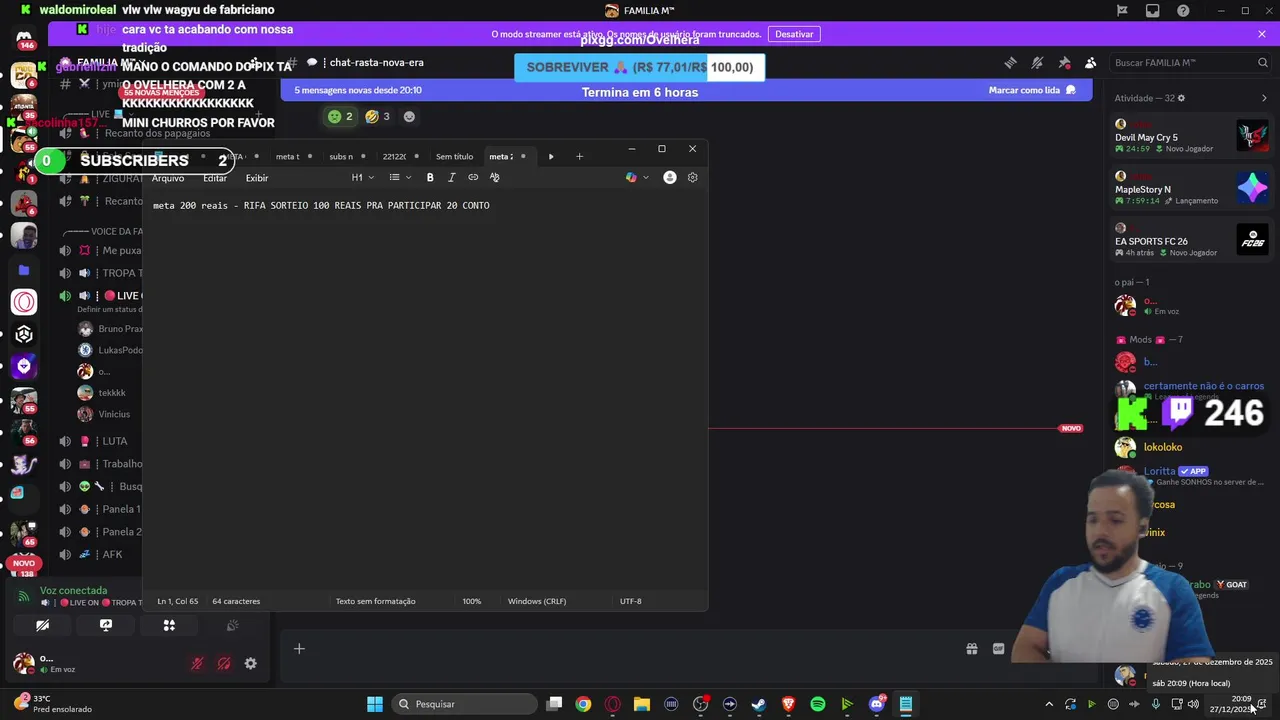Open Google Chrome from taskbar
Viewport: 1280px width, 720px height.
click(x=583, y=704)
